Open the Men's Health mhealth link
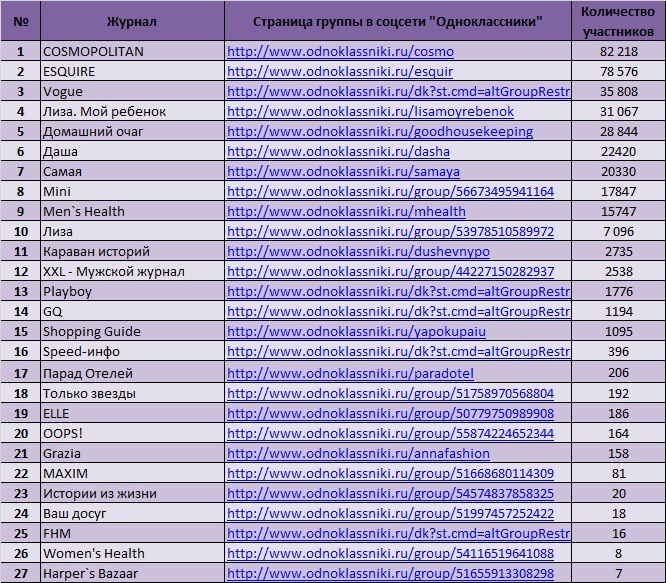Screen dimensions: 666x583 346,211
